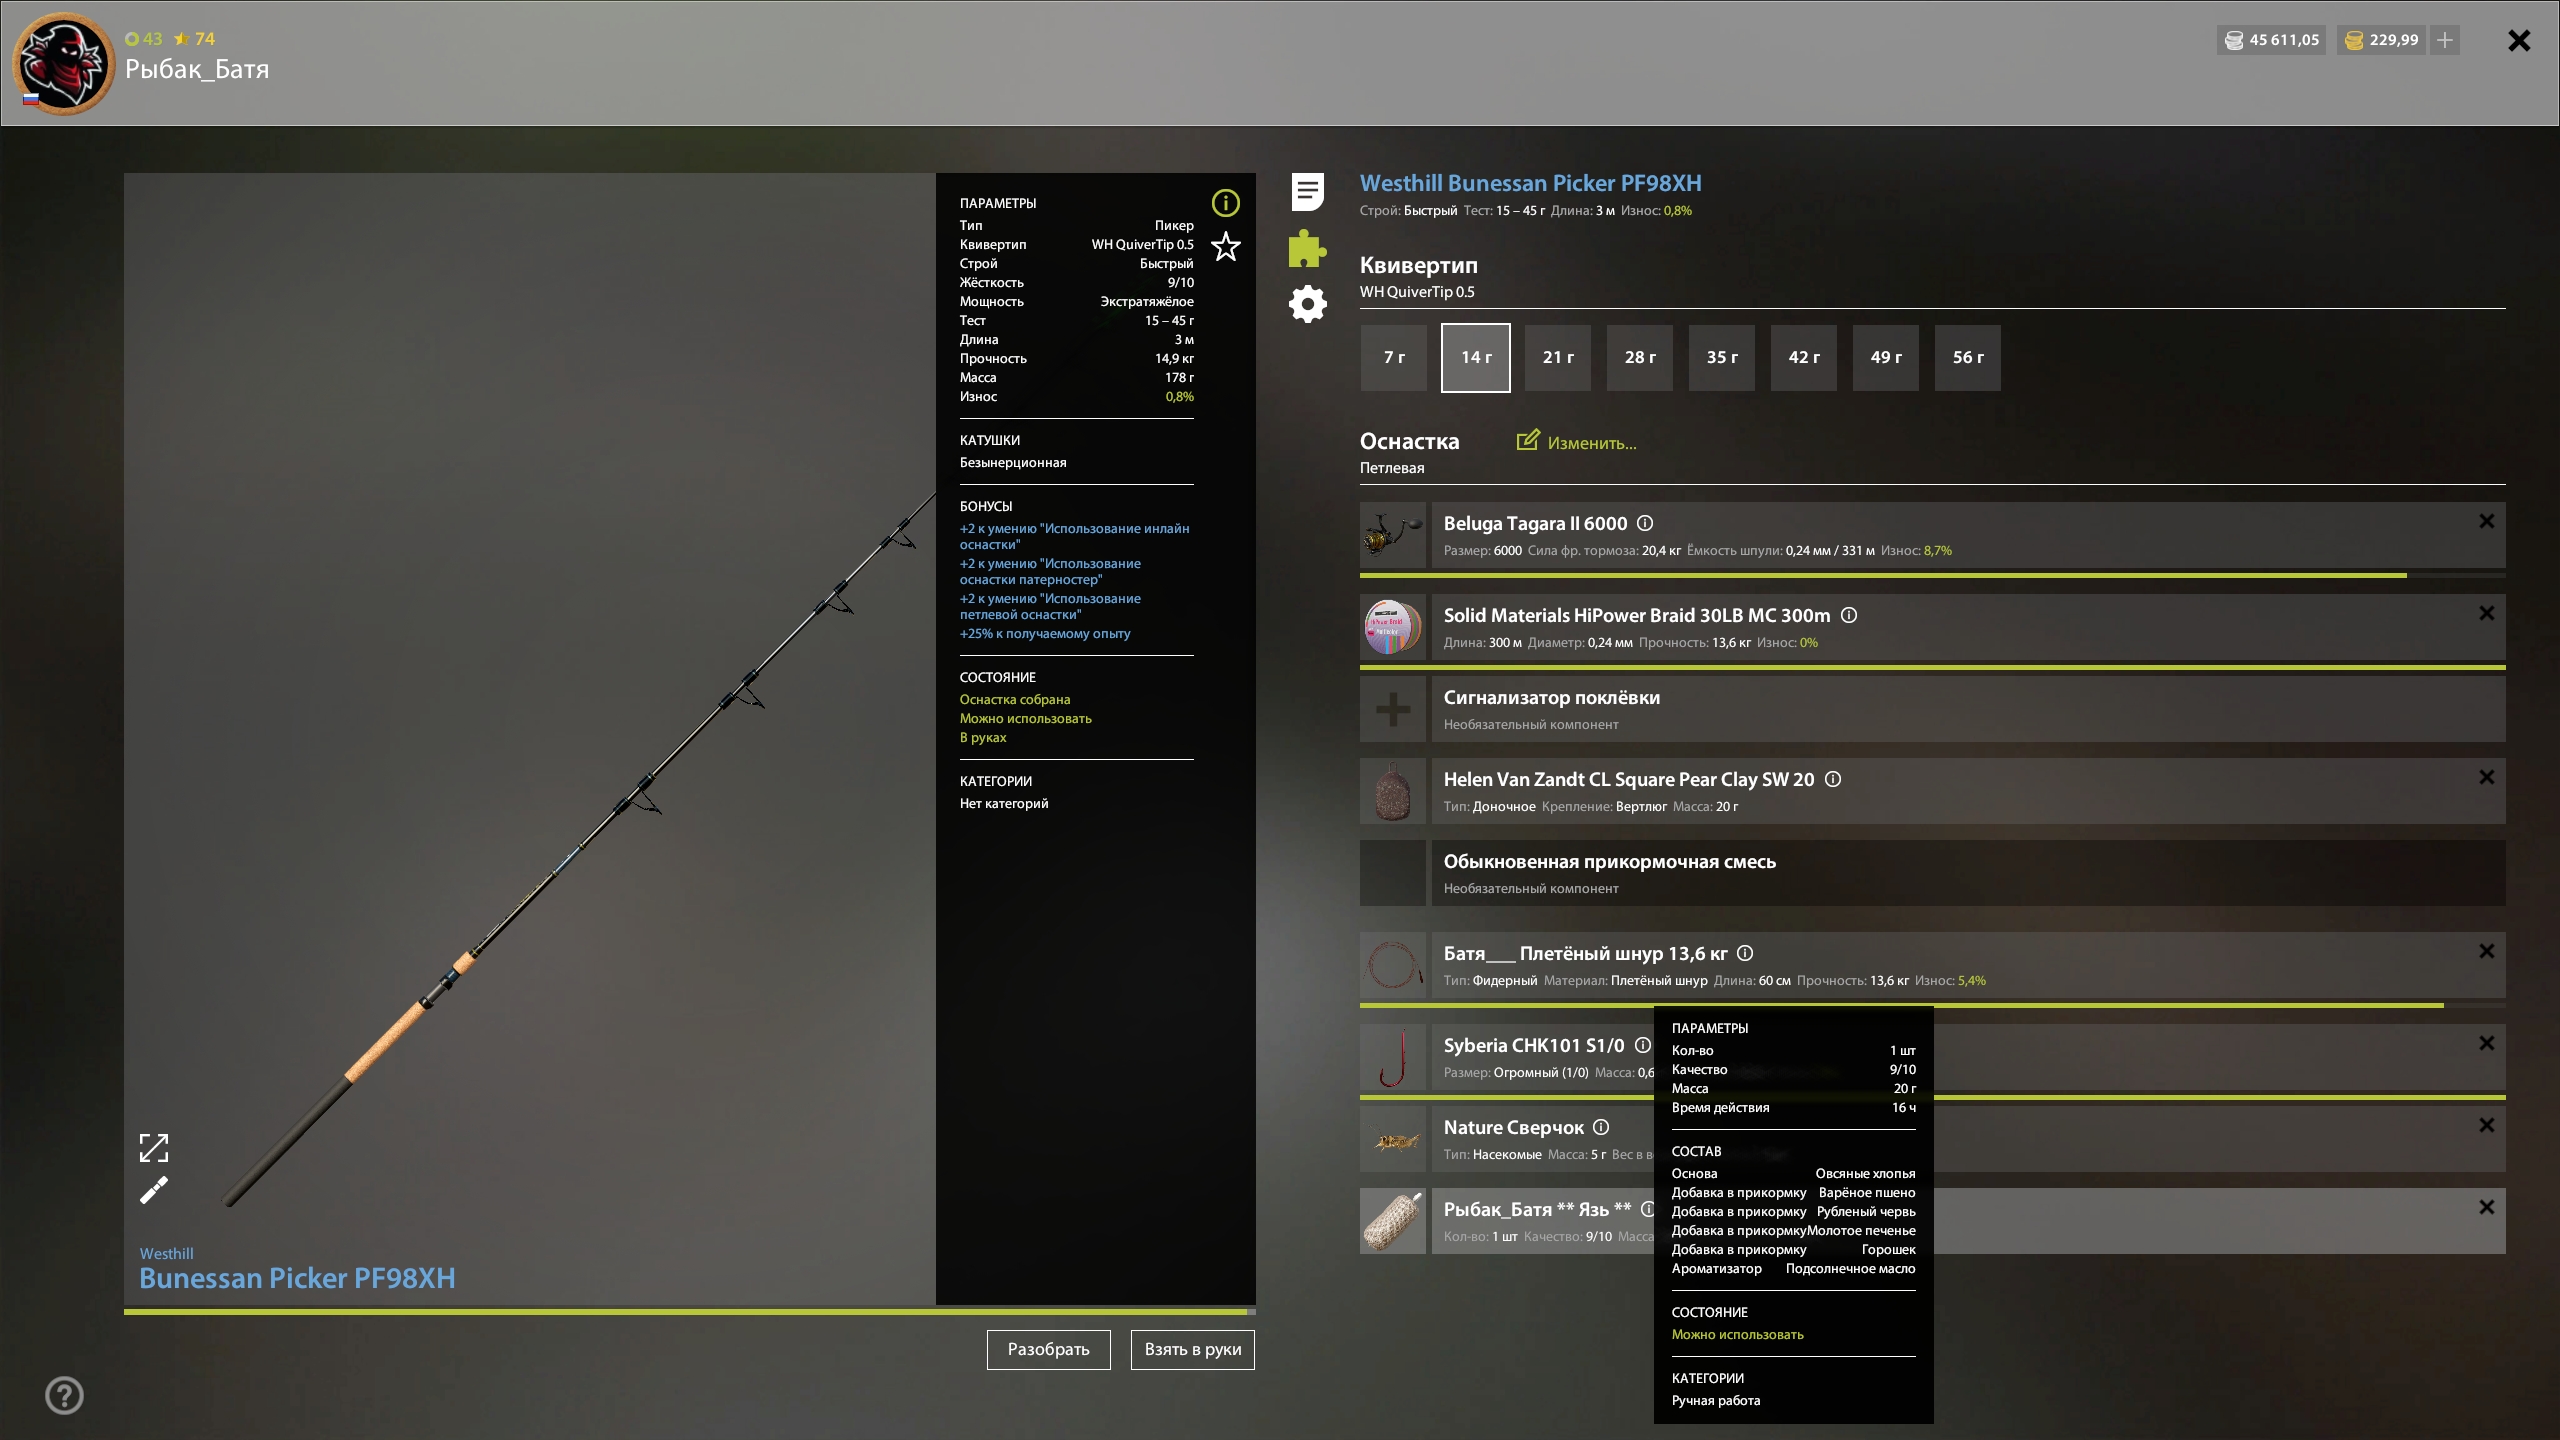
Task: Select the 56 г quivertip weight
Action: pyautogui.click(x=1967, y=357)
